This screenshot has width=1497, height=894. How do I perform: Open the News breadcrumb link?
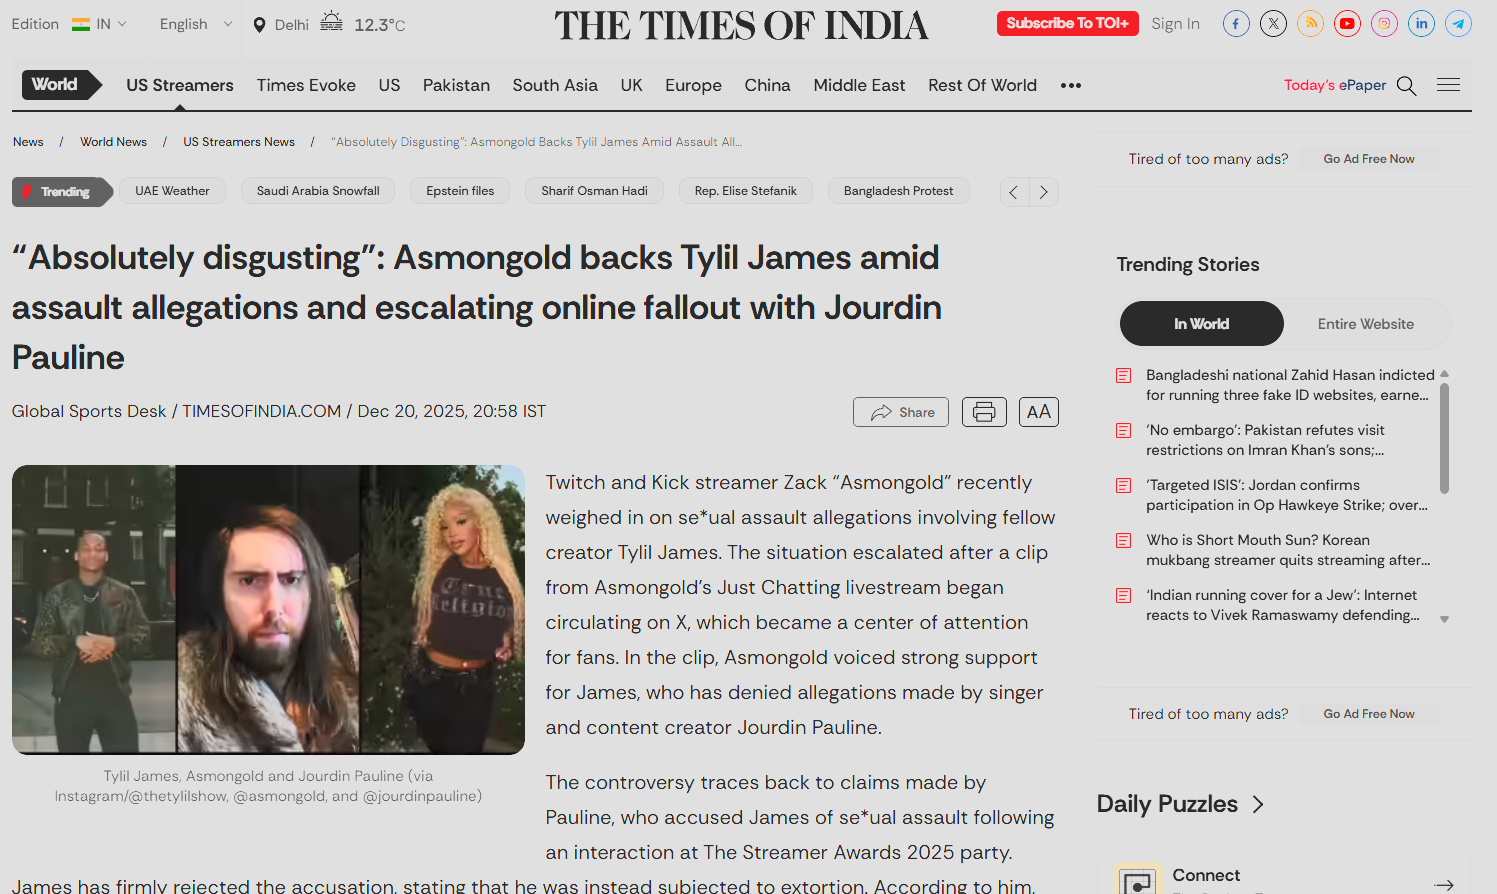click(28, 142)
